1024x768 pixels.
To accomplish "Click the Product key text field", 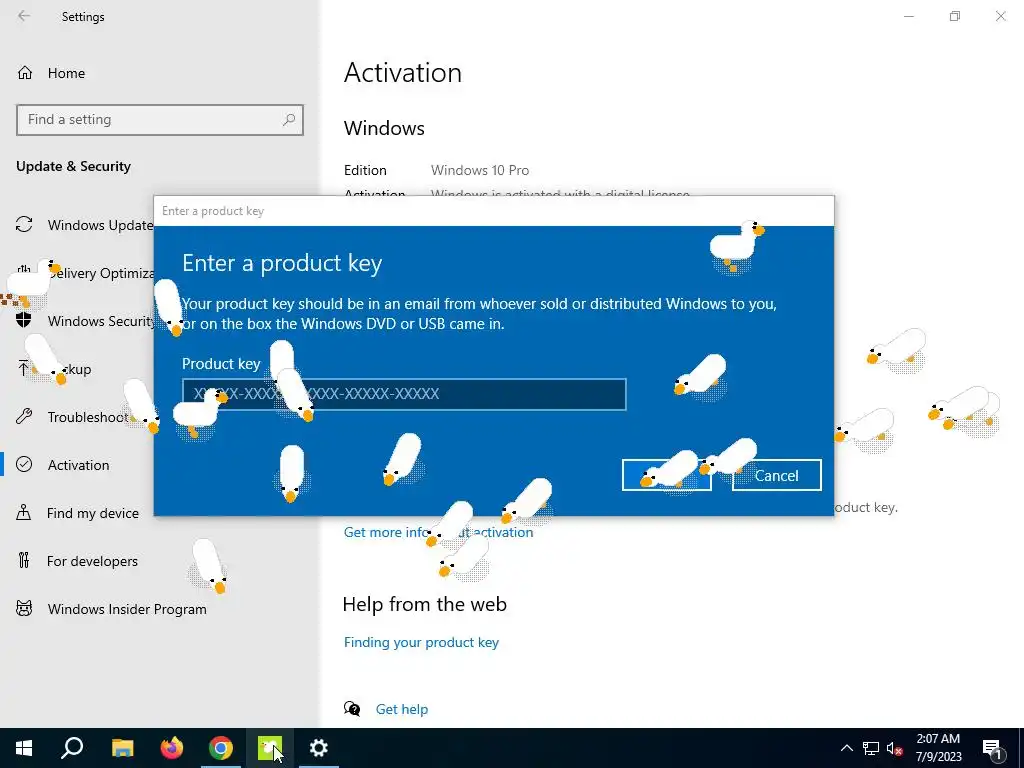I will point(404,394).
